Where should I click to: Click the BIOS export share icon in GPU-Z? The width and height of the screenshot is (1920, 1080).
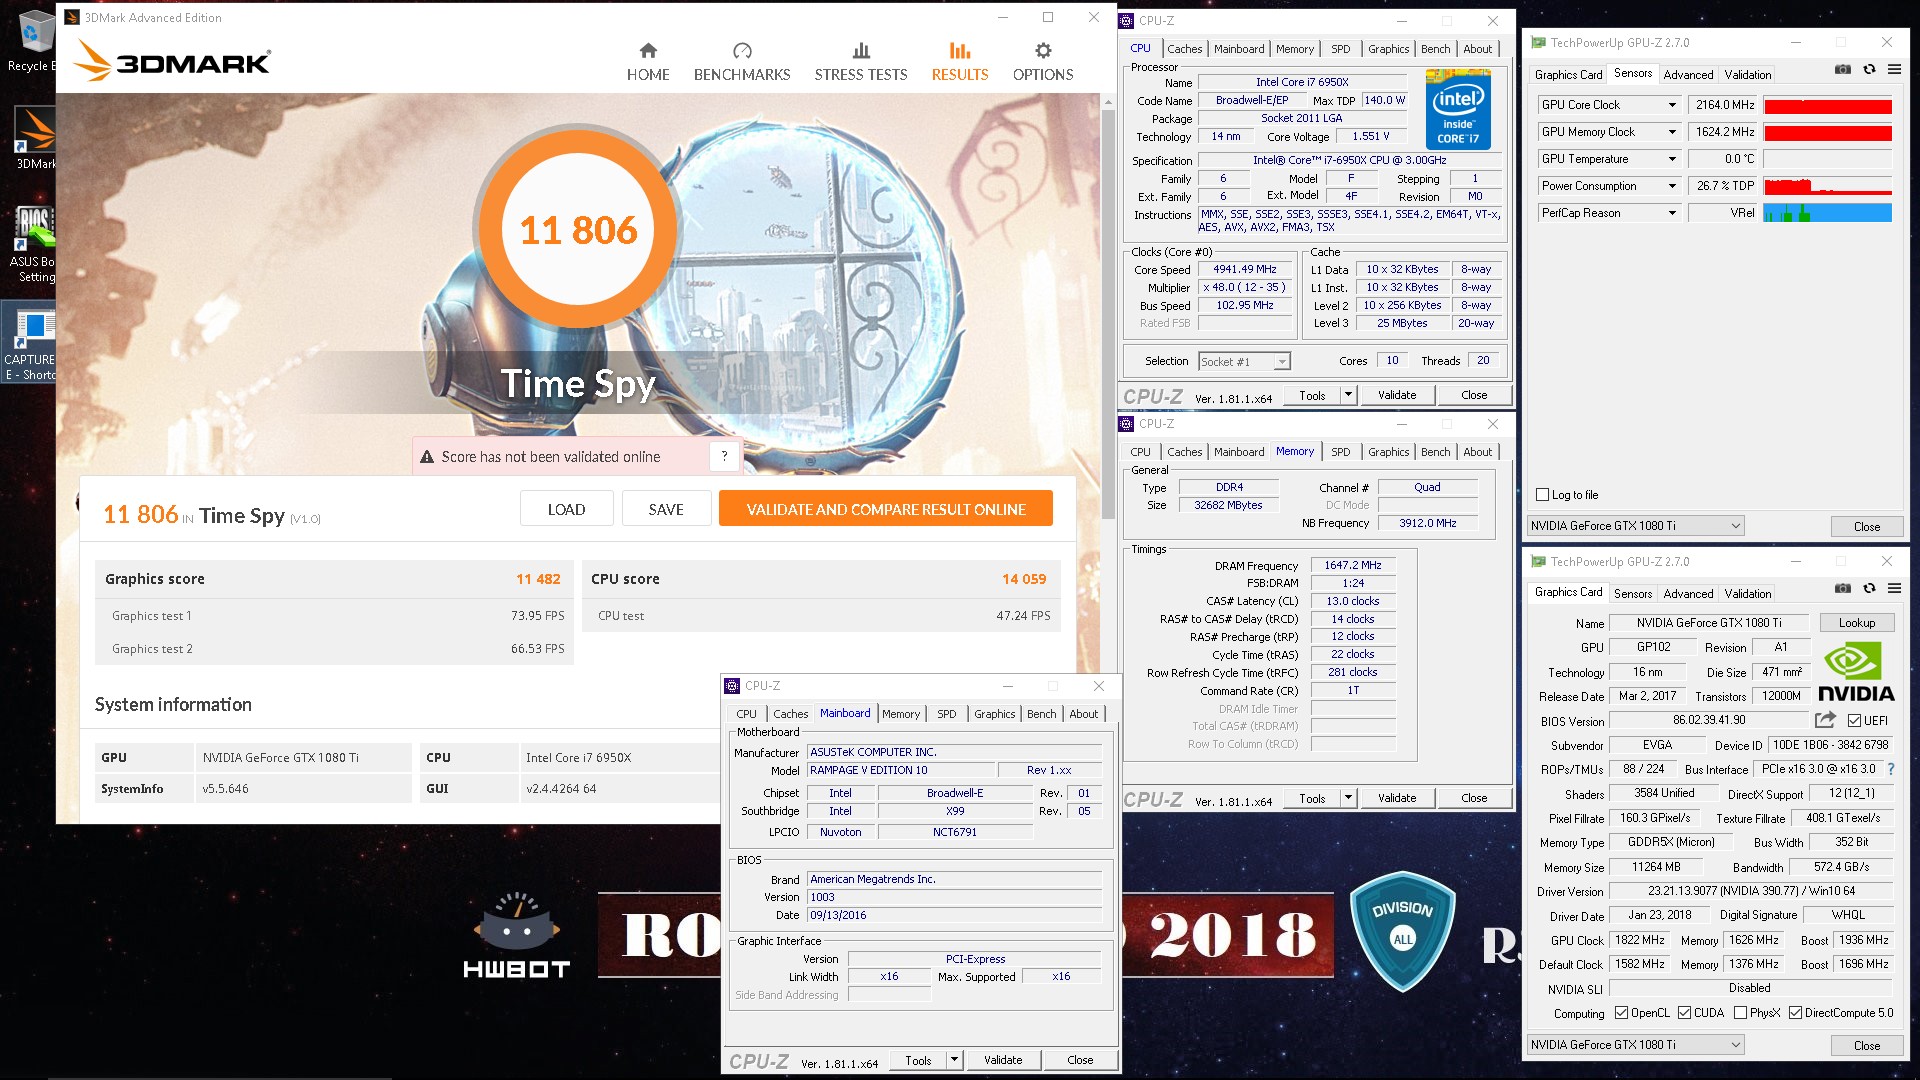pos(1825,720)
